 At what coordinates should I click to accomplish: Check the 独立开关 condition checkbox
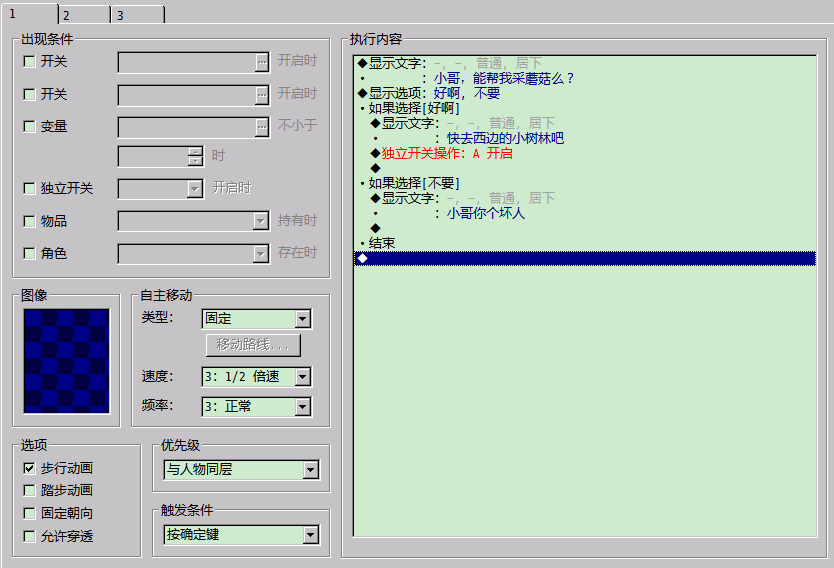pos(29,188)
